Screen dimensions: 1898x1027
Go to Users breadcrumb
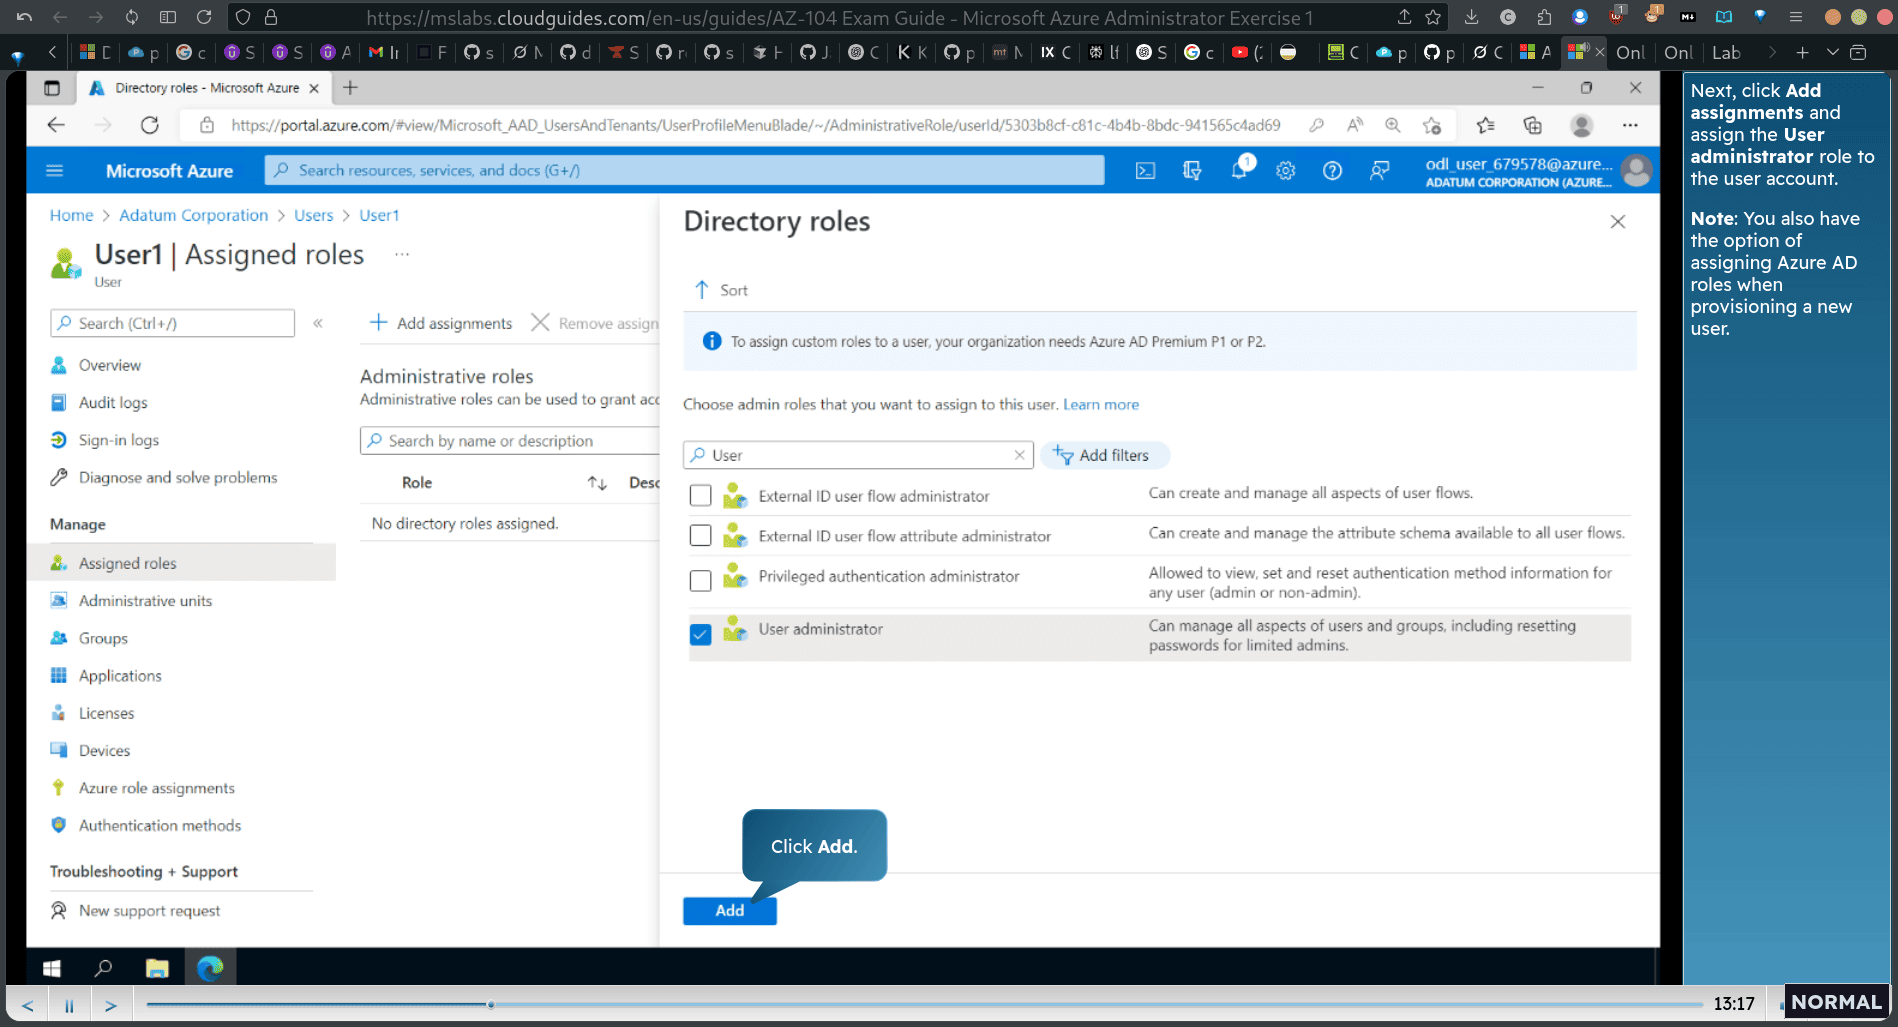pos(313,215)
